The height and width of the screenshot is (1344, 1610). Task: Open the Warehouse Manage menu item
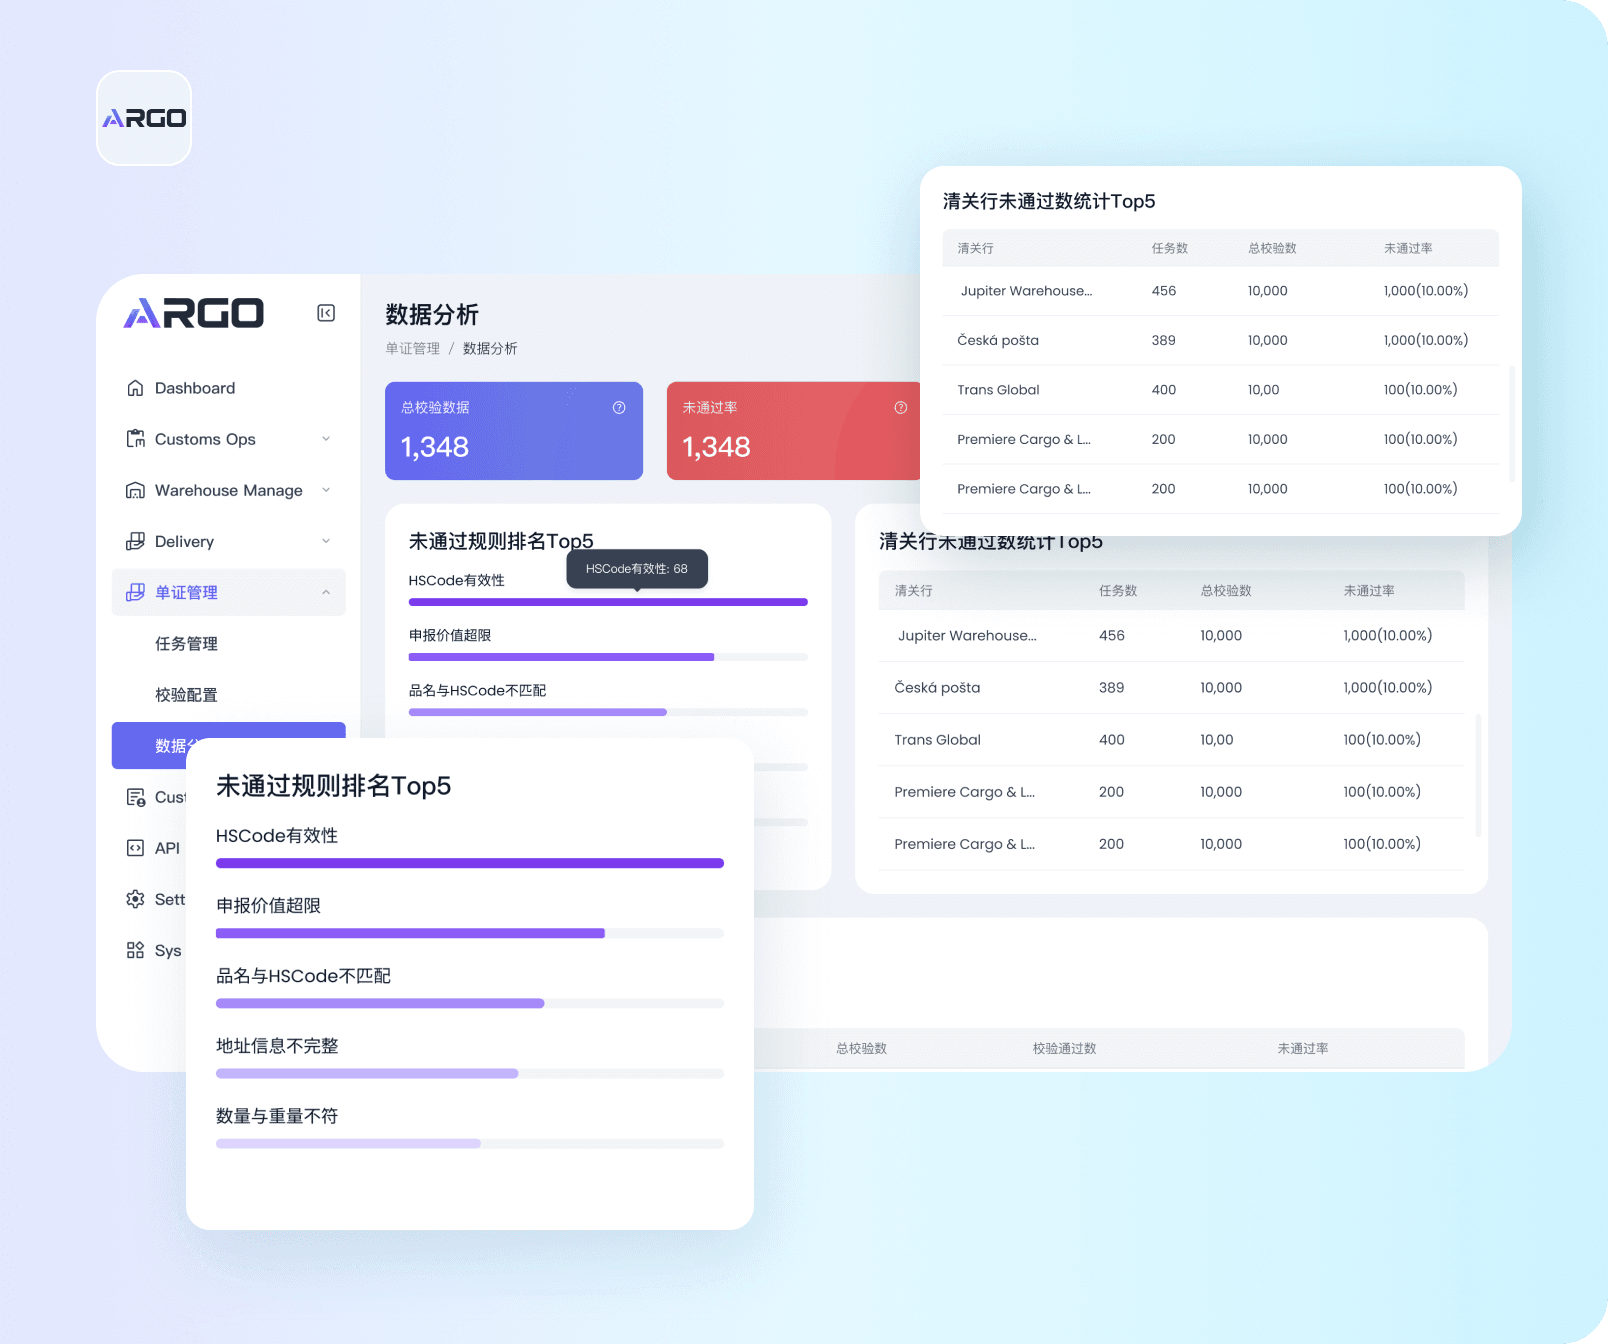[229, 490]
